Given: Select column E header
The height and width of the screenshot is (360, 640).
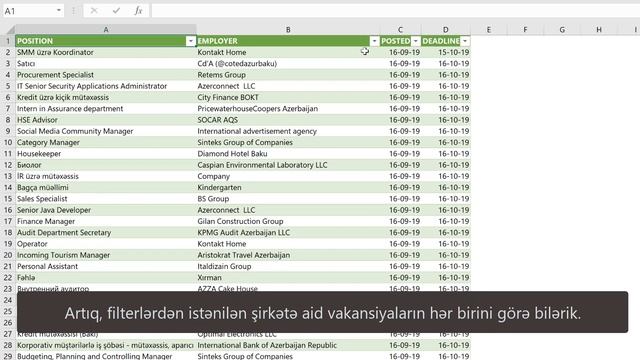Looking at the screenshot, I should click(x=489, y=29).
